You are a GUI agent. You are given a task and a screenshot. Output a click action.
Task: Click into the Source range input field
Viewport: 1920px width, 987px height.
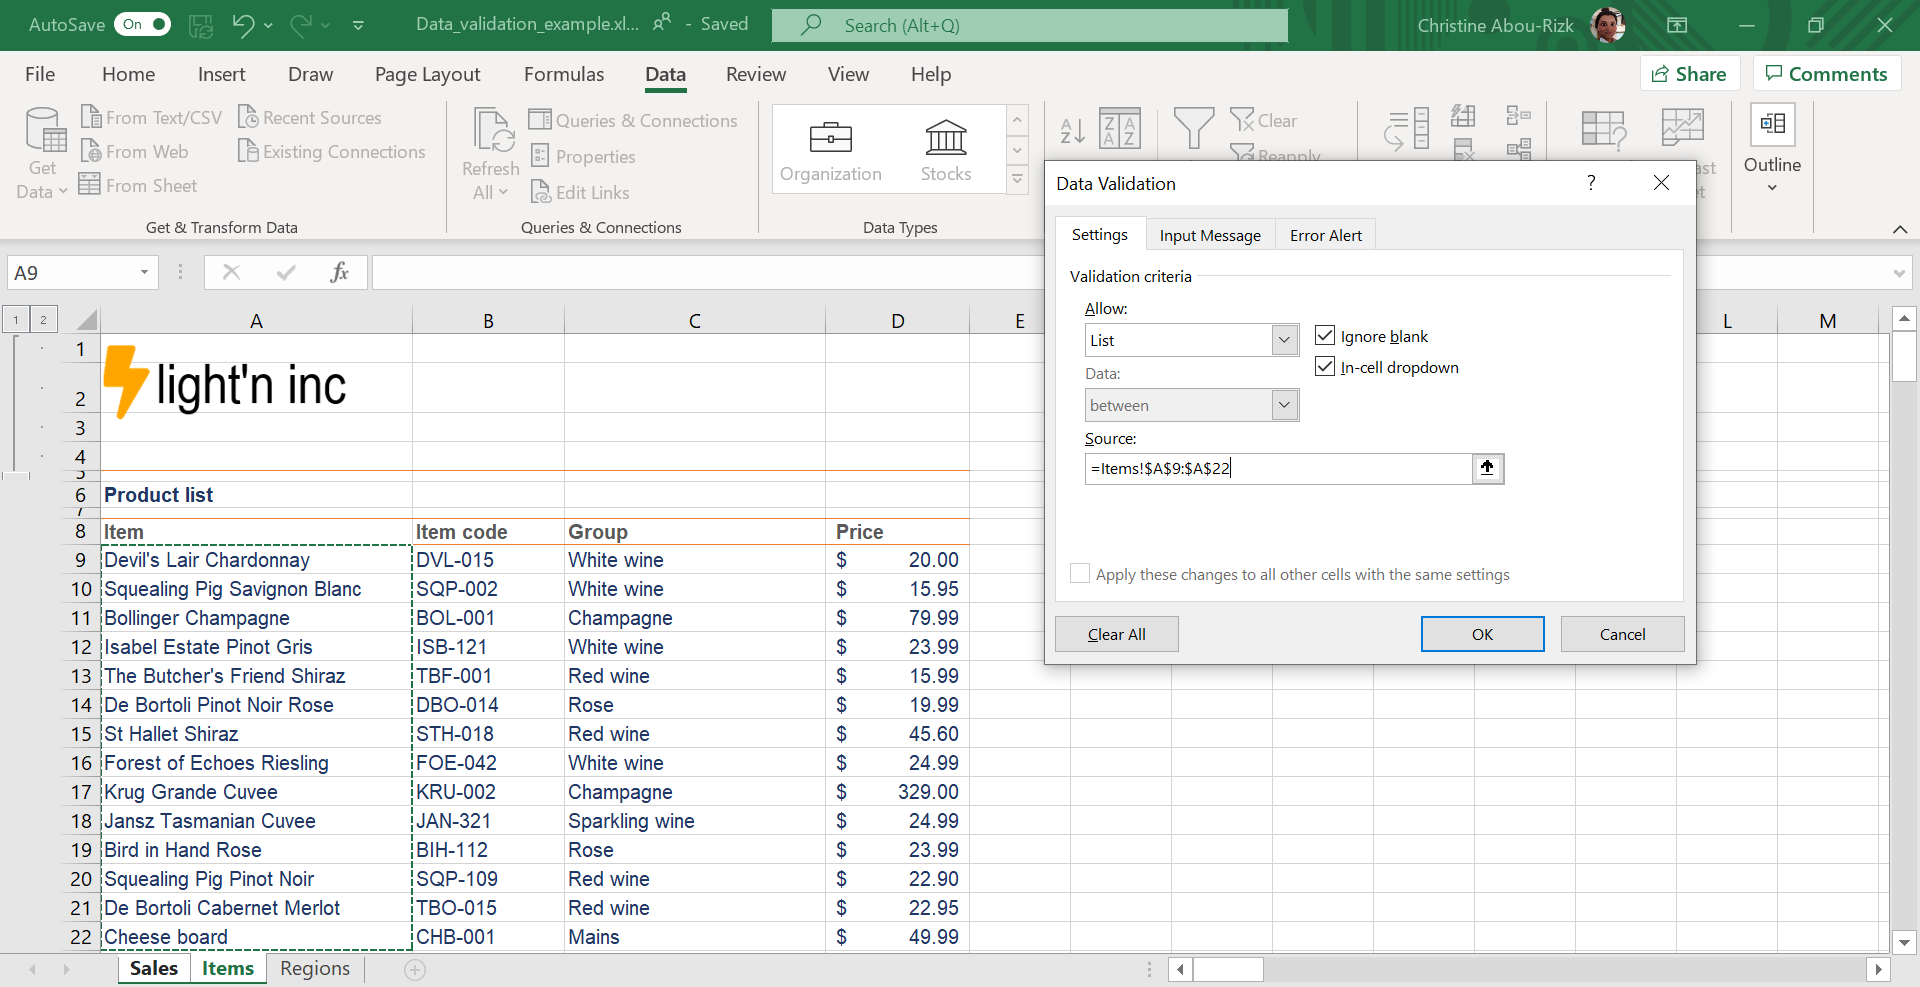(1276, 468)
